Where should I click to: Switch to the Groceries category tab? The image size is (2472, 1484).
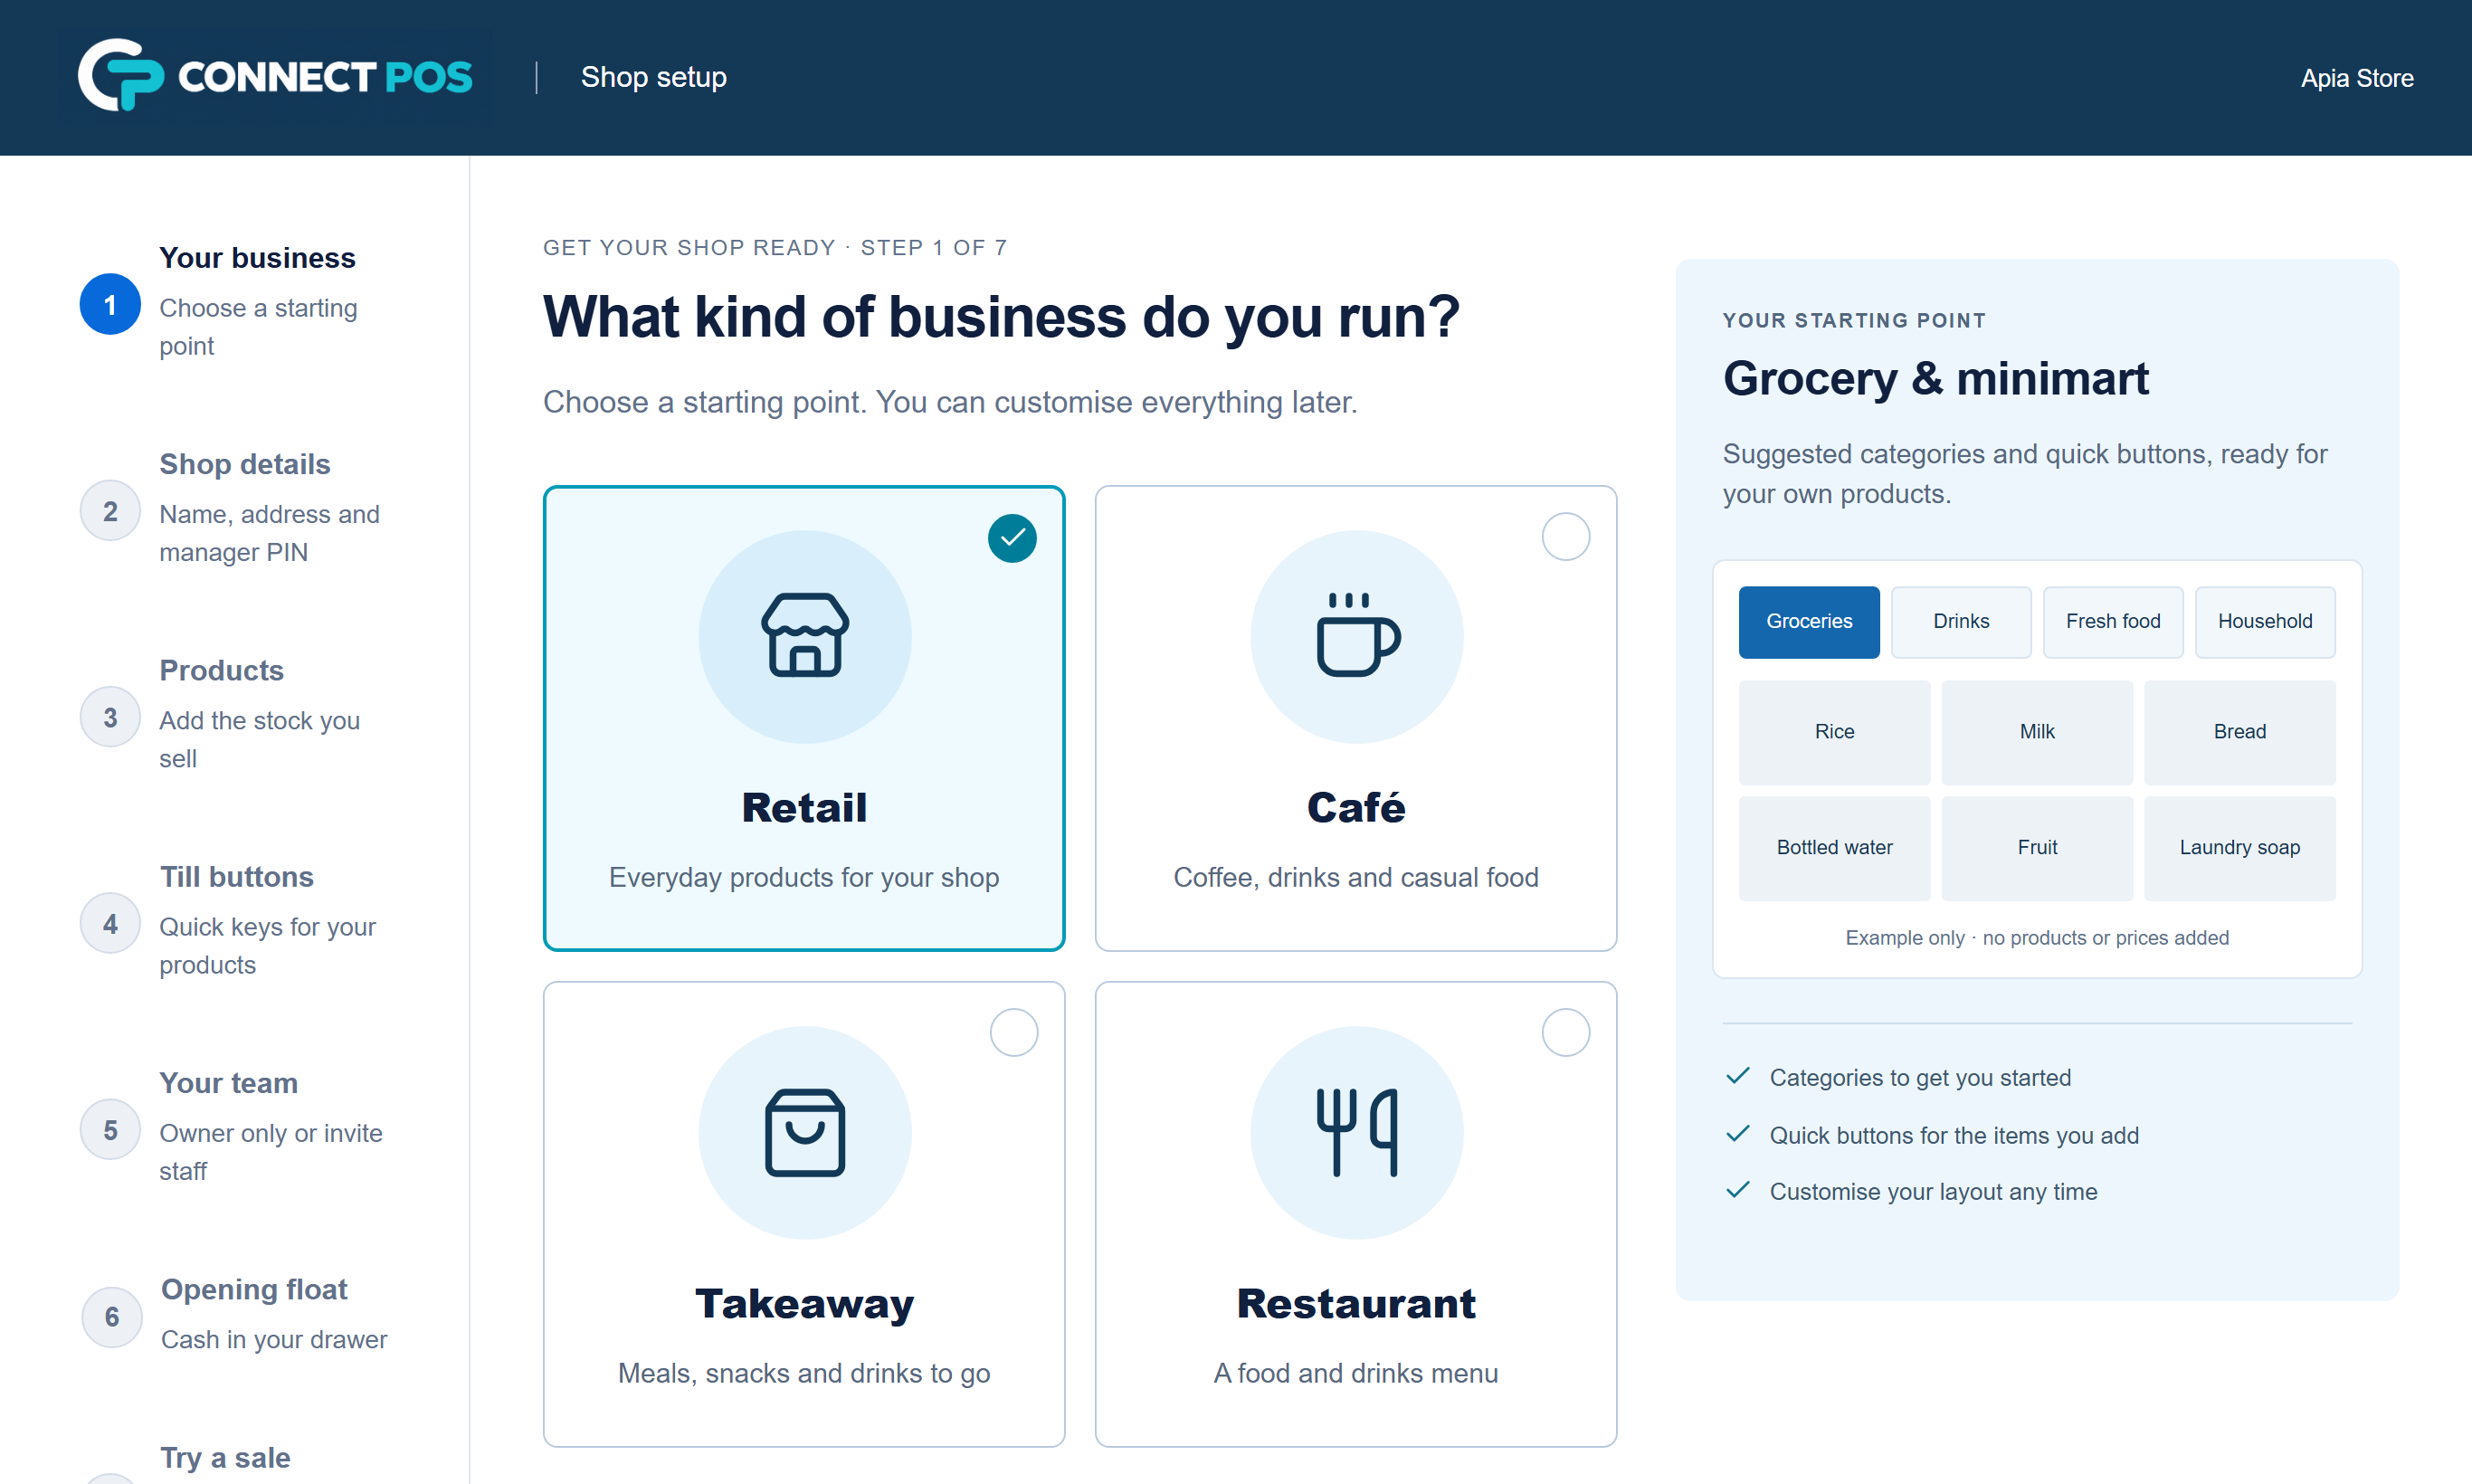click(1809, 622)
